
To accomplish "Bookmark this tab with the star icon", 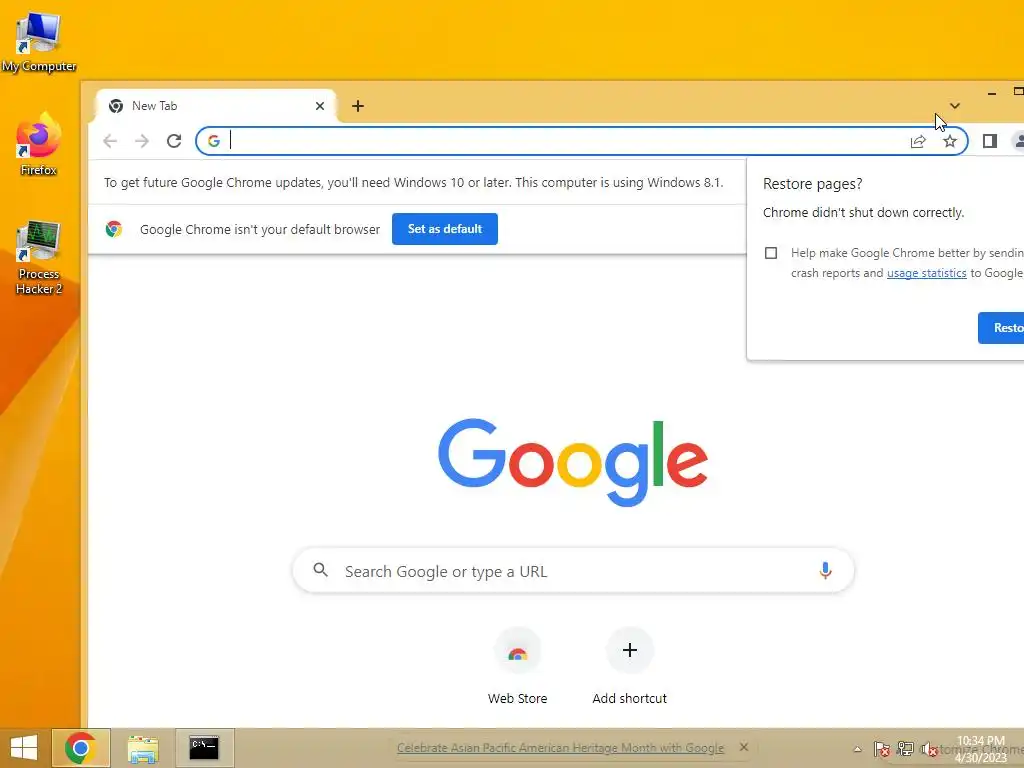I will [x=950, y=141].
